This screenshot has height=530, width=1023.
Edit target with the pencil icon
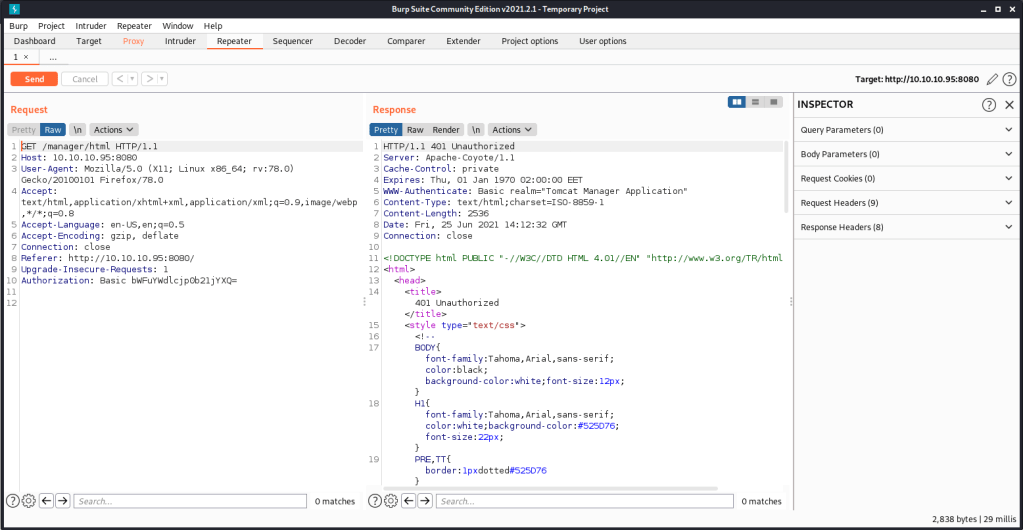tap(992, 79)
